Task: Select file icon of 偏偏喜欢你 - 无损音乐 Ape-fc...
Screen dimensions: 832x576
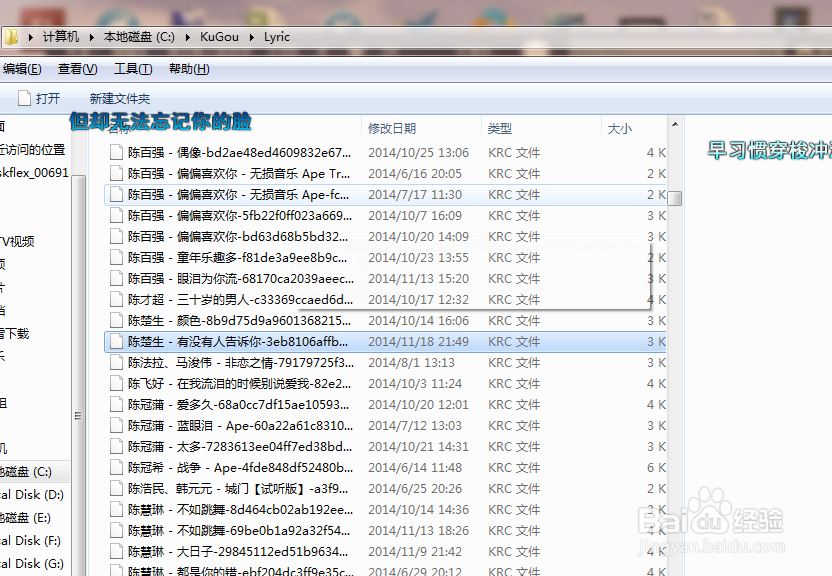Action: tap(116, 195)
